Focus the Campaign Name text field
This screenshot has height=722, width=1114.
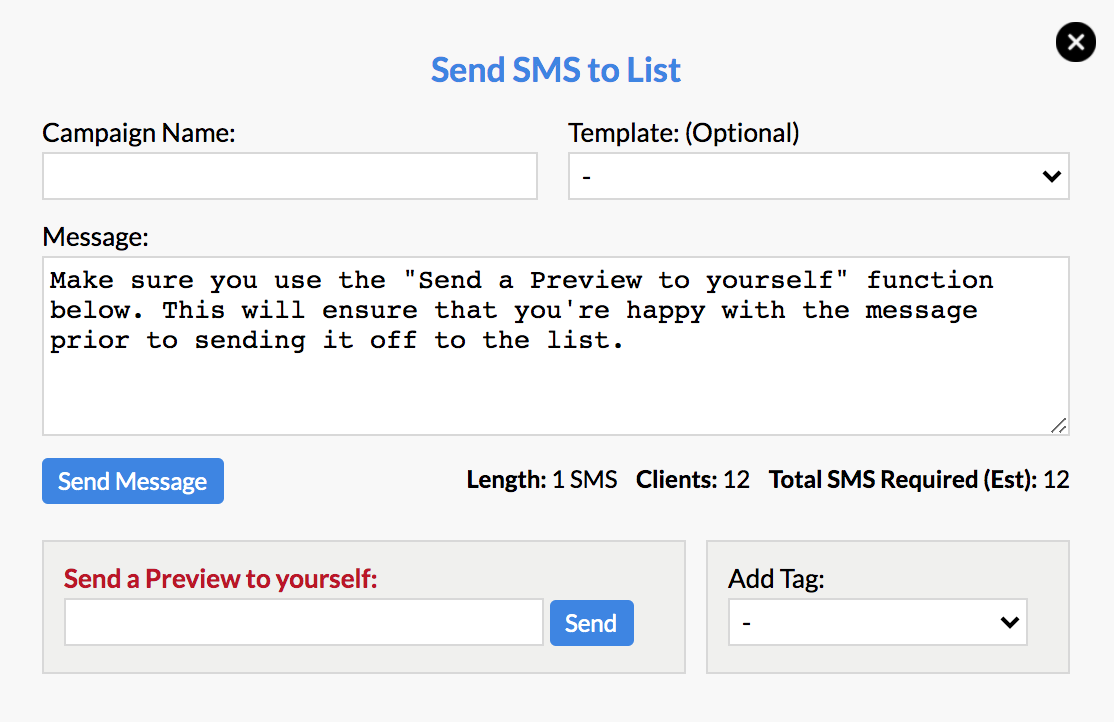pos(290,176)
